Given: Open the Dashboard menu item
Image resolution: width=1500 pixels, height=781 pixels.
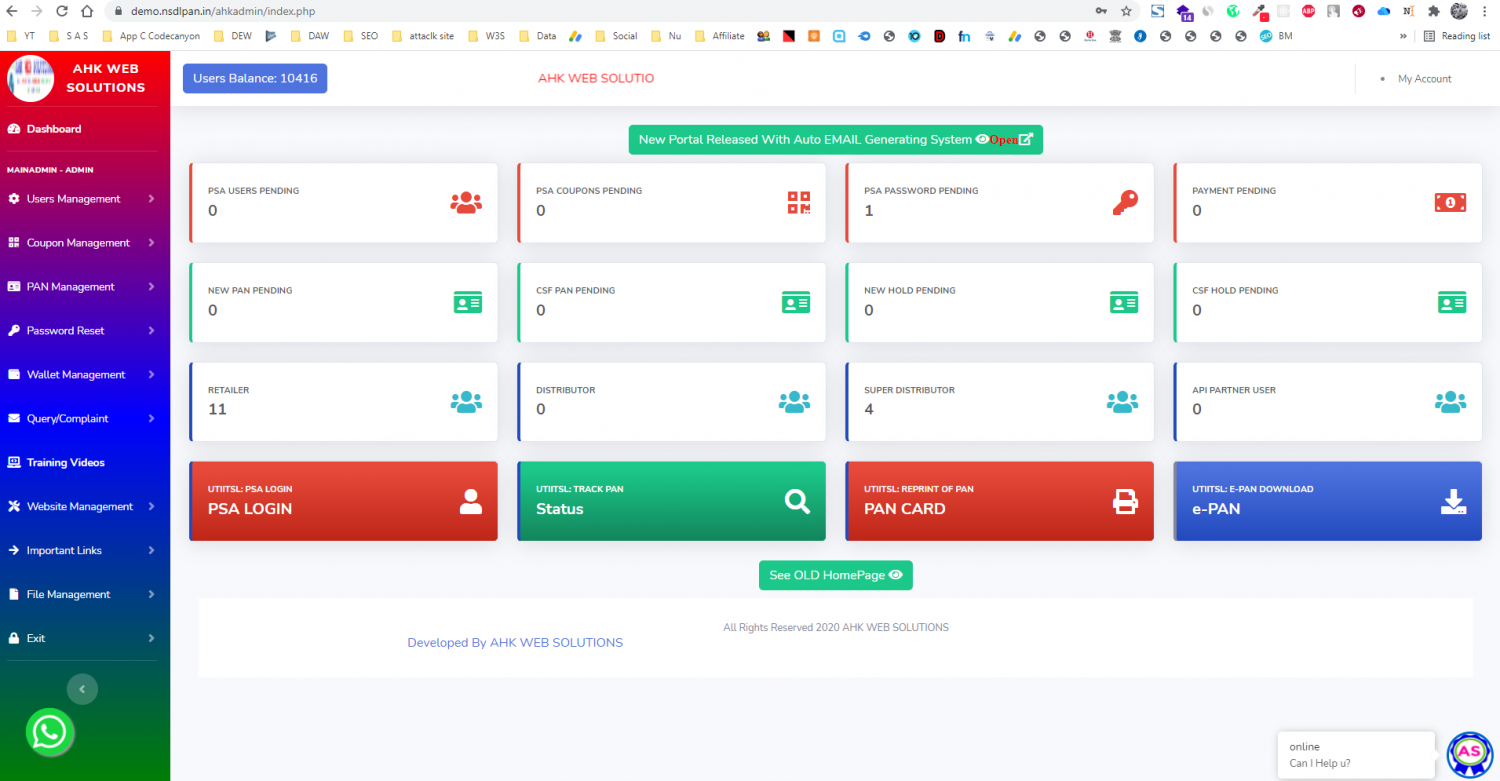Looking at the screenshot, I should pyautogui.click(x=54, y=129).
